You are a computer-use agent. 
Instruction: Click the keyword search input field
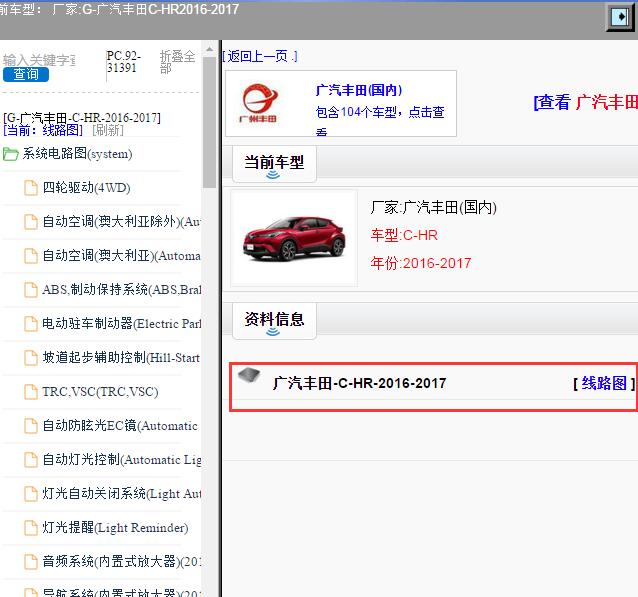(39, 60)
